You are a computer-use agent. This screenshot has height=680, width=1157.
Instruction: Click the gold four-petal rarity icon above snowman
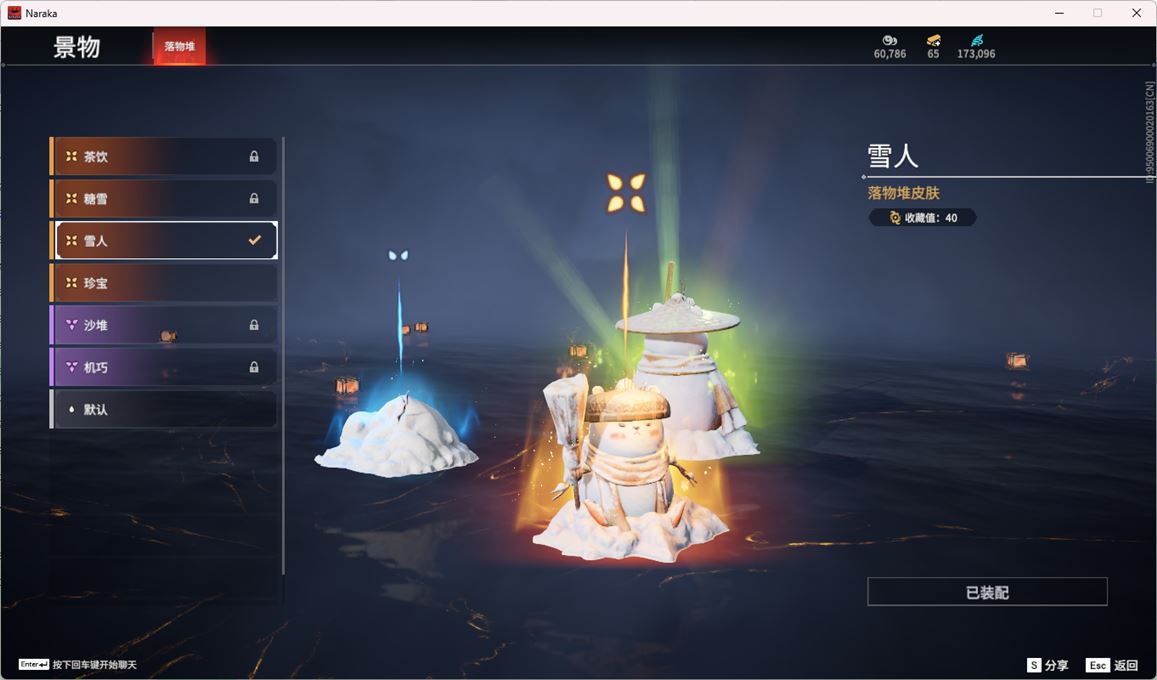click(626, 192)
